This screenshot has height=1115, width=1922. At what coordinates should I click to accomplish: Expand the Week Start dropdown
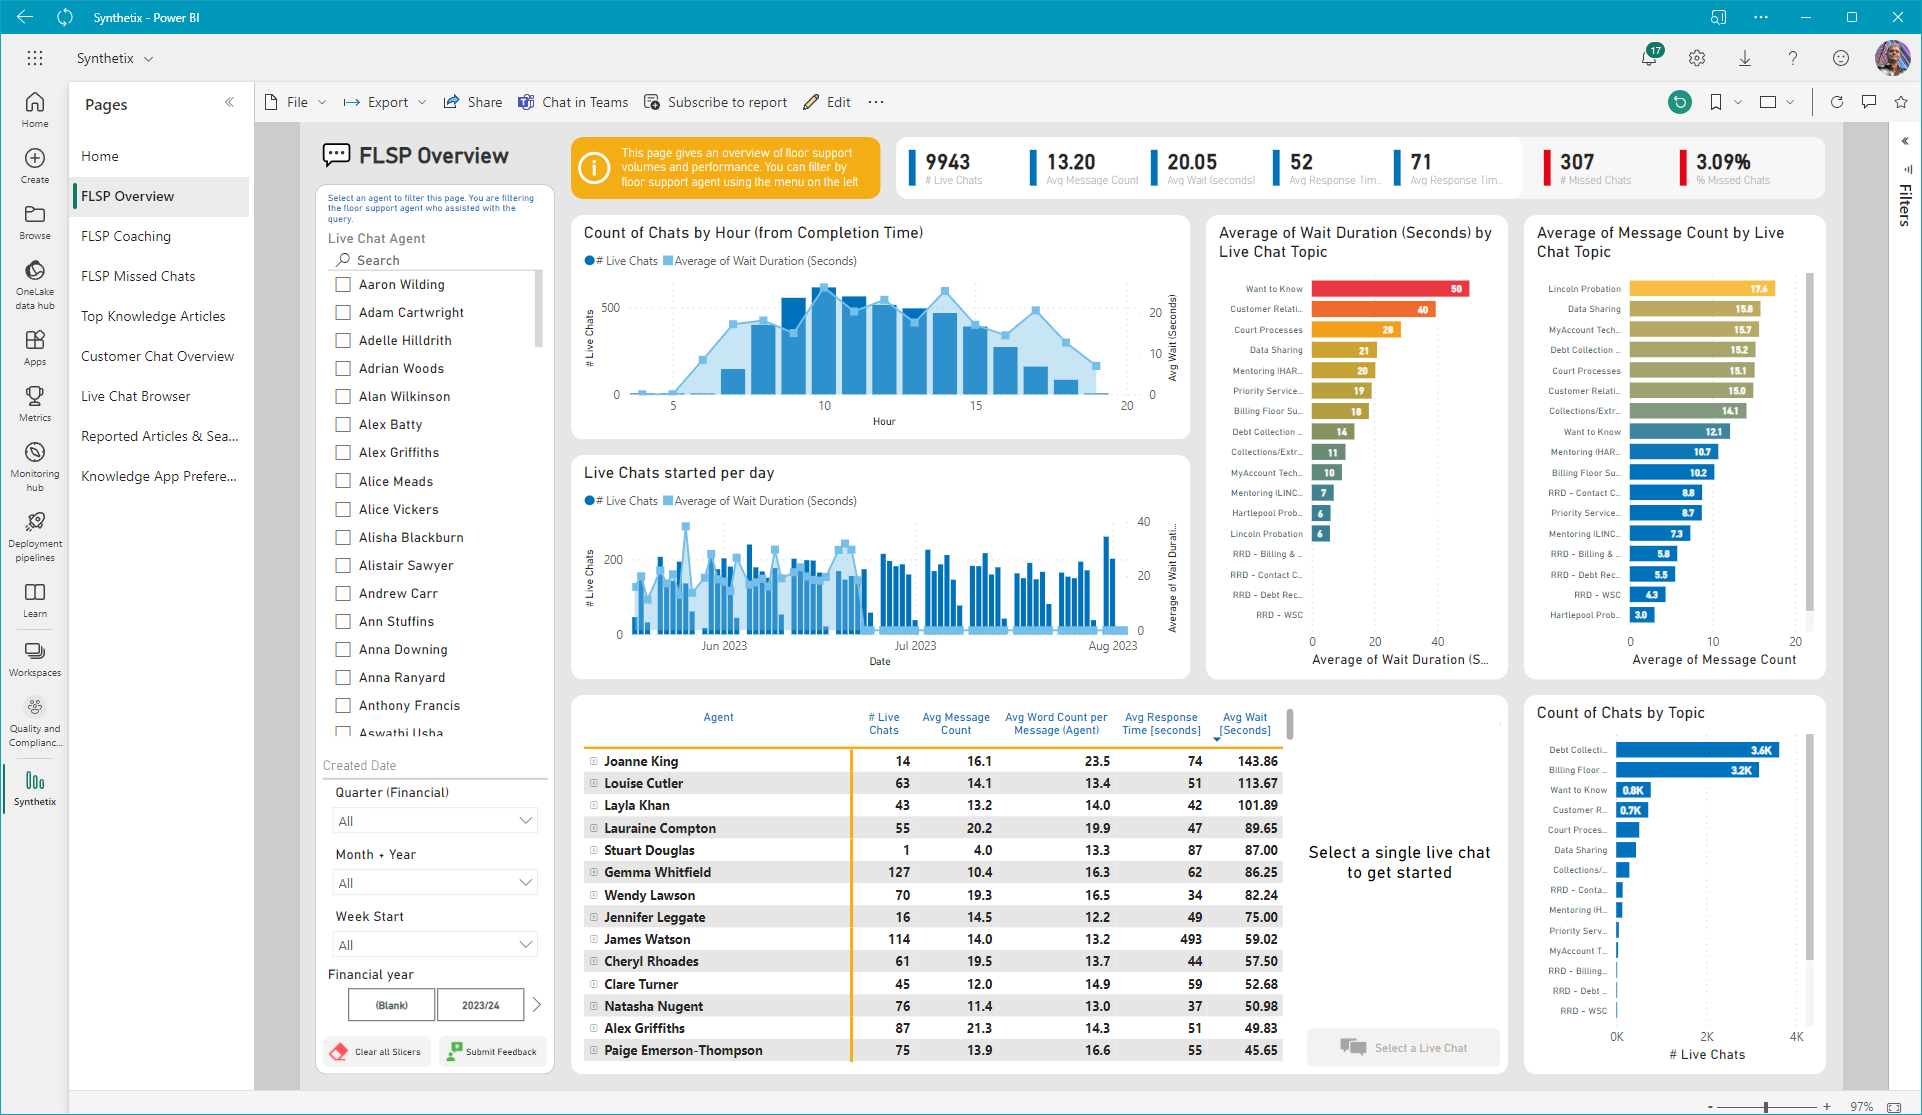click(x=435, y=945)
